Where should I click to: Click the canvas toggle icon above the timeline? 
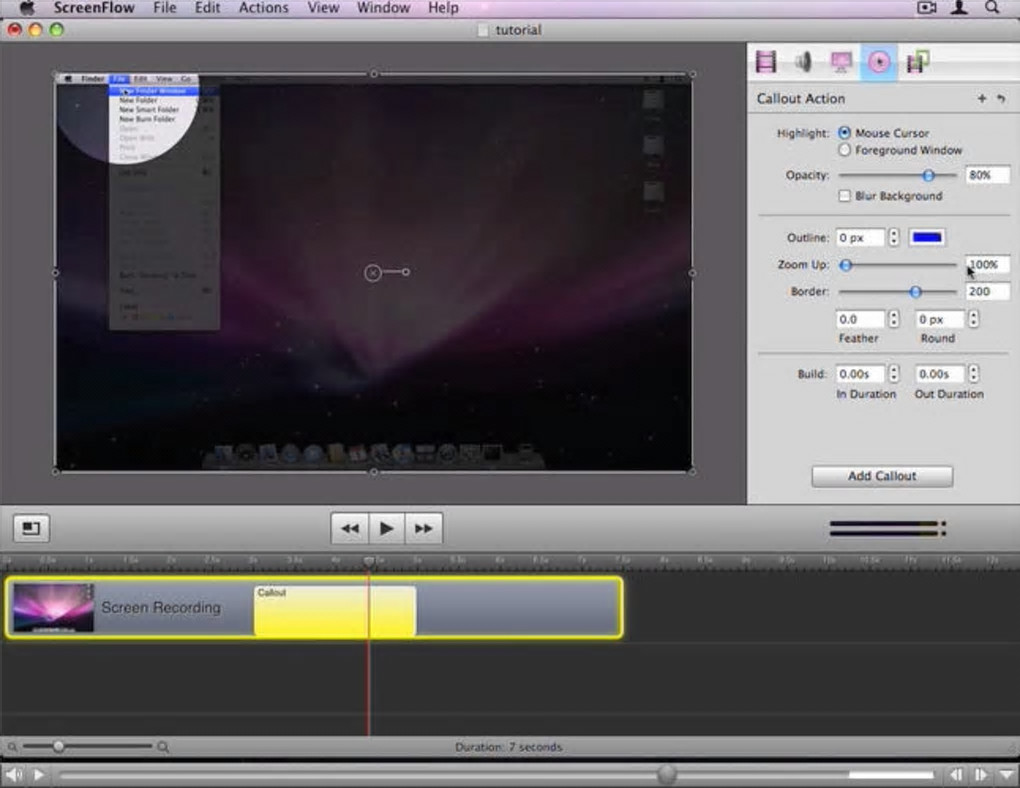[x=31, y=527]
